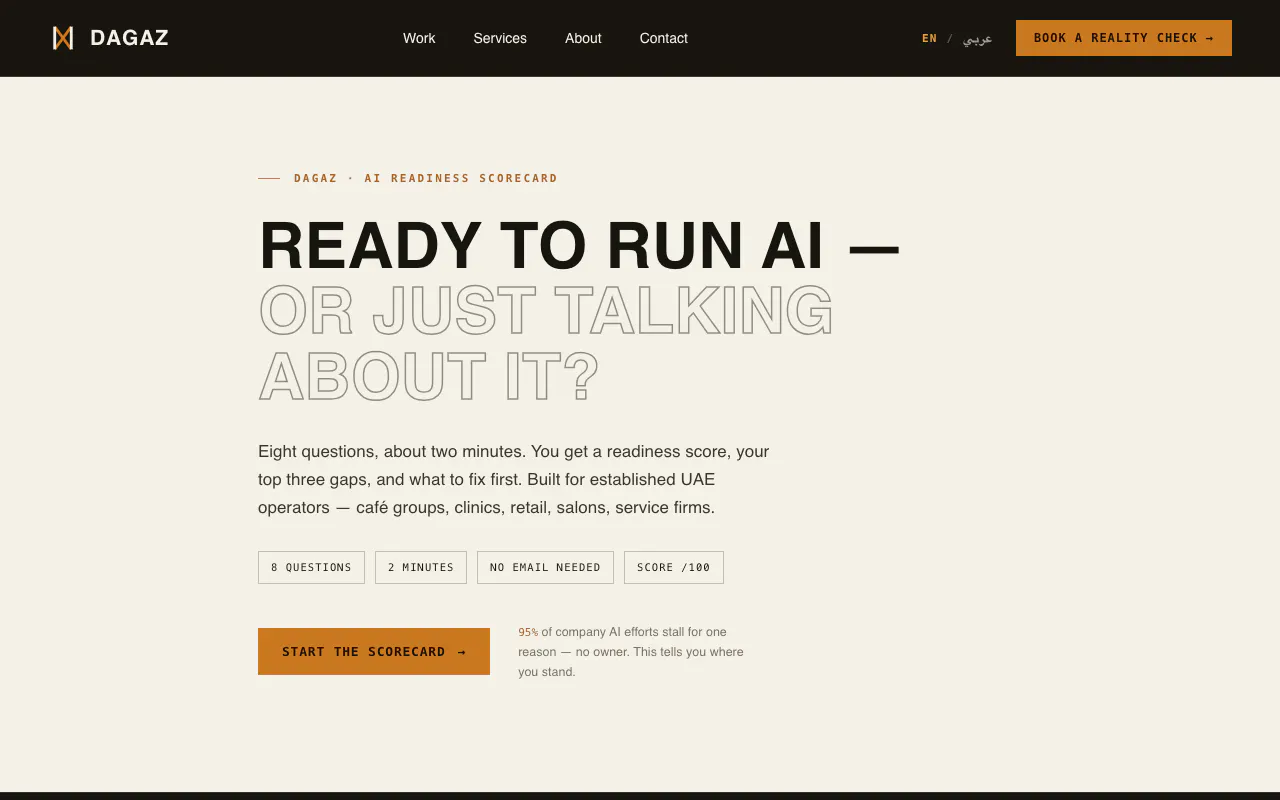Click Book a Reality Check button
Screen dimensions: 1280x800
point(1124,38)
